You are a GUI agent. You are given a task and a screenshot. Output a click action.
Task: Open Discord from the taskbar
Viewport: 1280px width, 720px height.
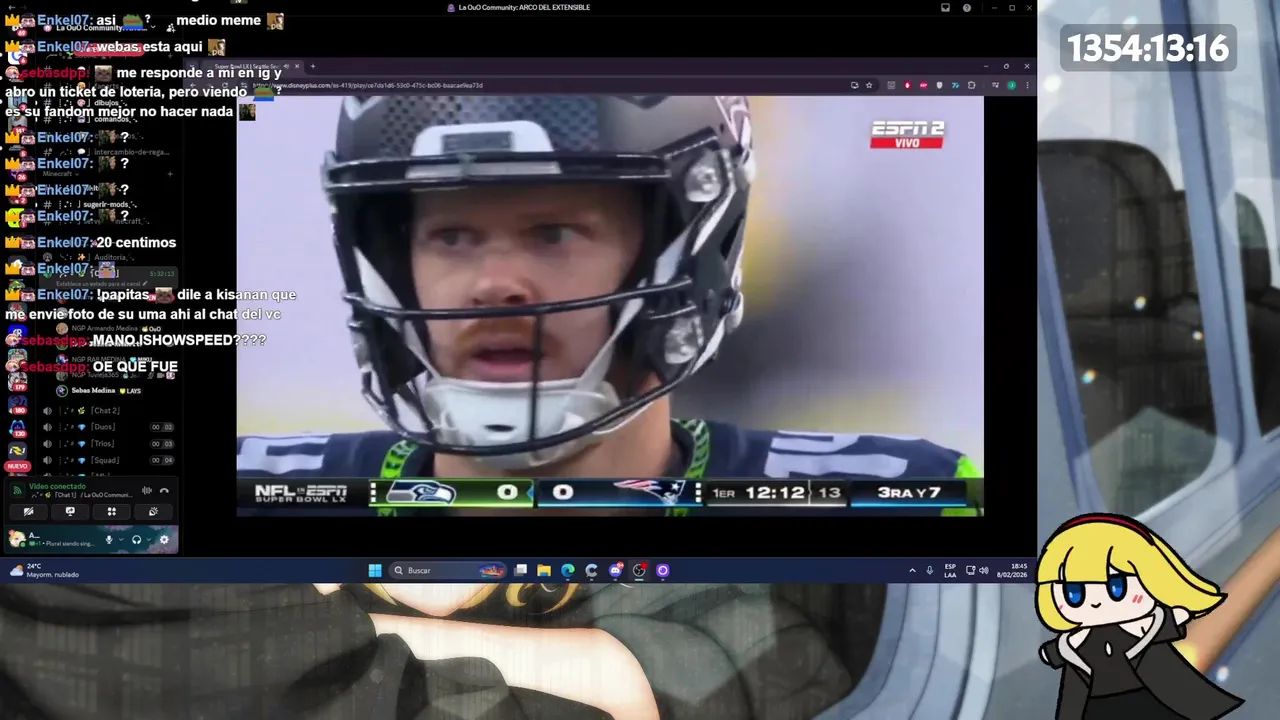(616, 570)
